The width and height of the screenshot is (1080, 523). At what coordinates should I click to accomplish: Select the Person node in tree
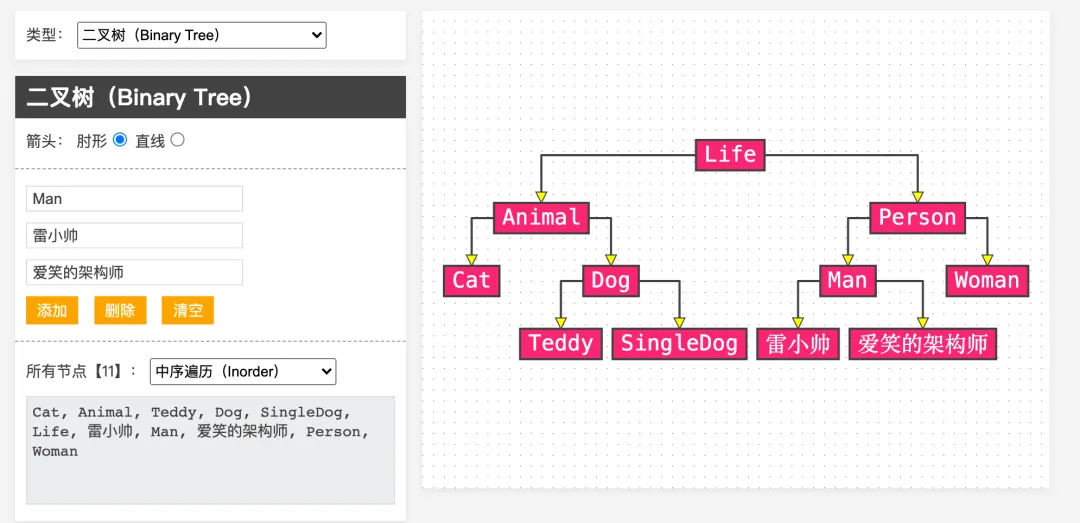coord(917,218)
